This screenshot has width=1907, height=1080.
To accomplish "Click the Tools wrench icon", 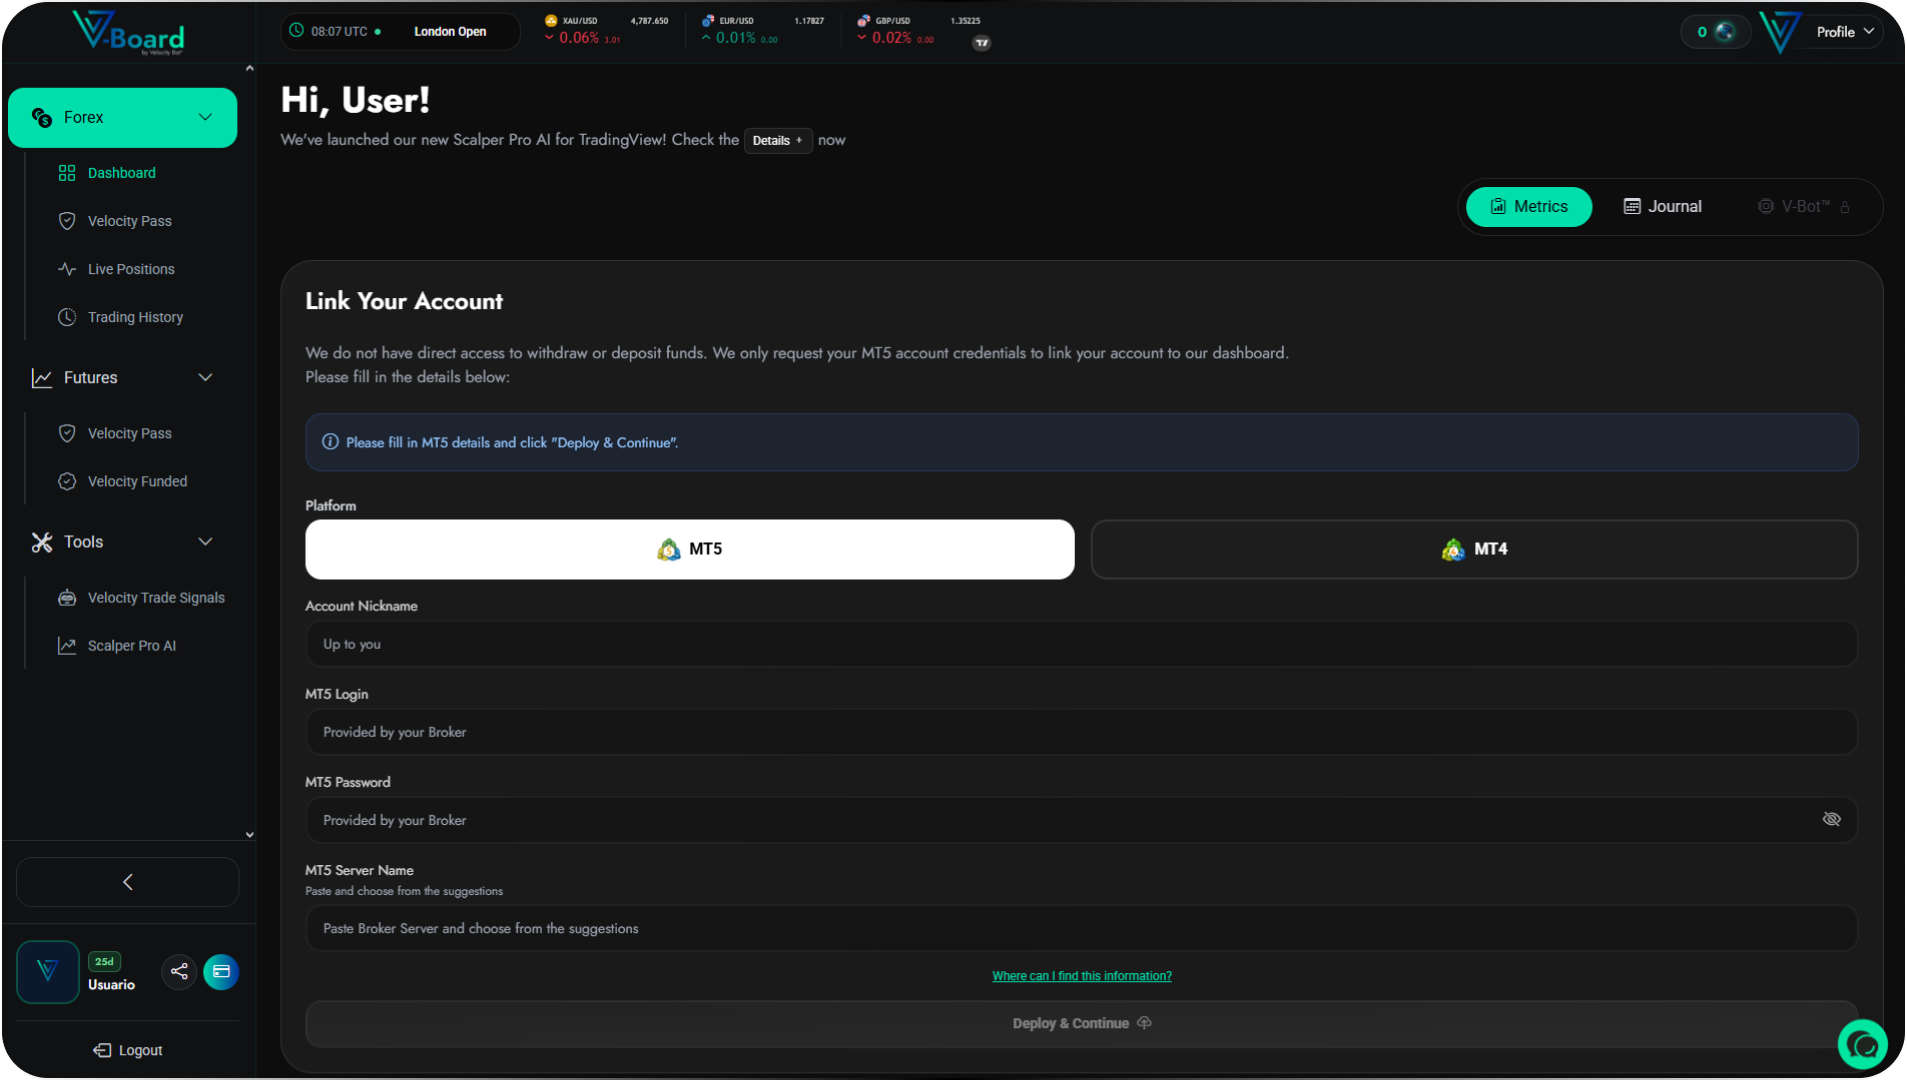I will coord(42,542).
